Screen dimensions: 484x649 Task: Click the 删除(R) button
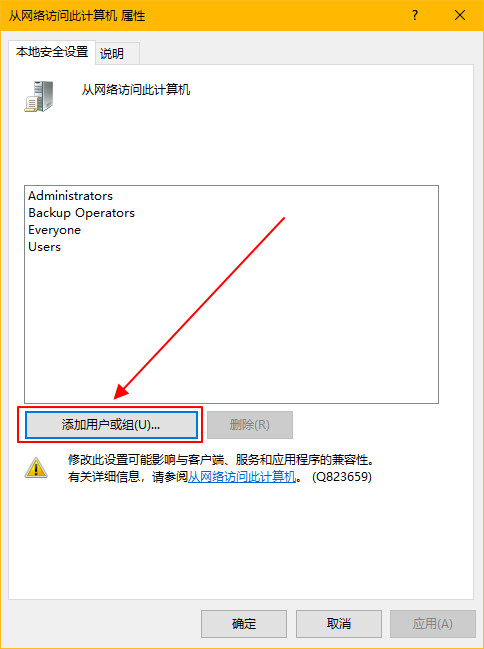pyautogui.click(x=250, y=425)
